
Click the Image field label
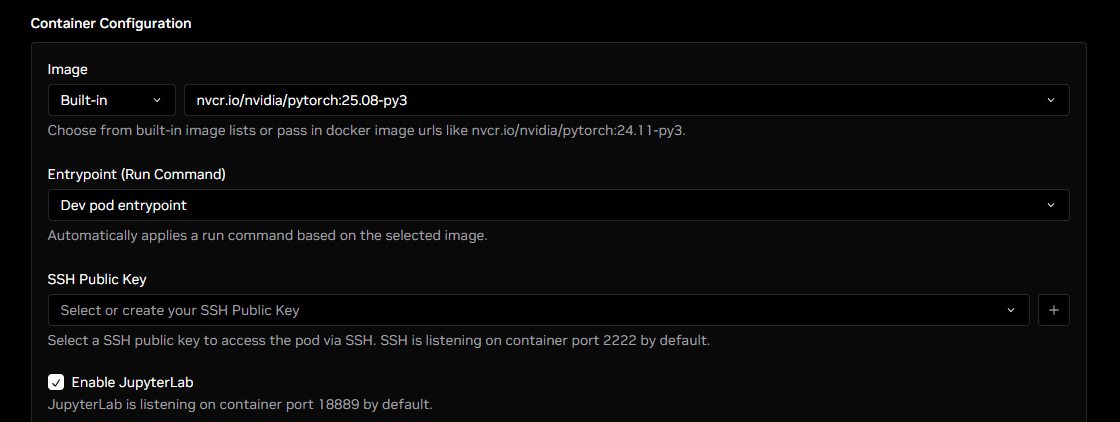click(67, 69)
